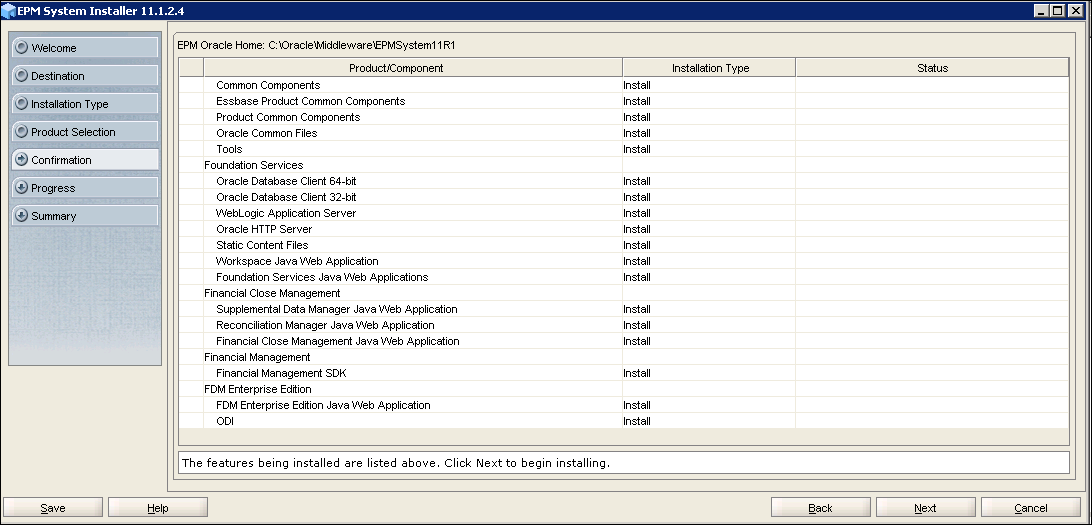The image size is (1092, 525).
Task: Select the ODI row
Action: (x=623, y=421)
